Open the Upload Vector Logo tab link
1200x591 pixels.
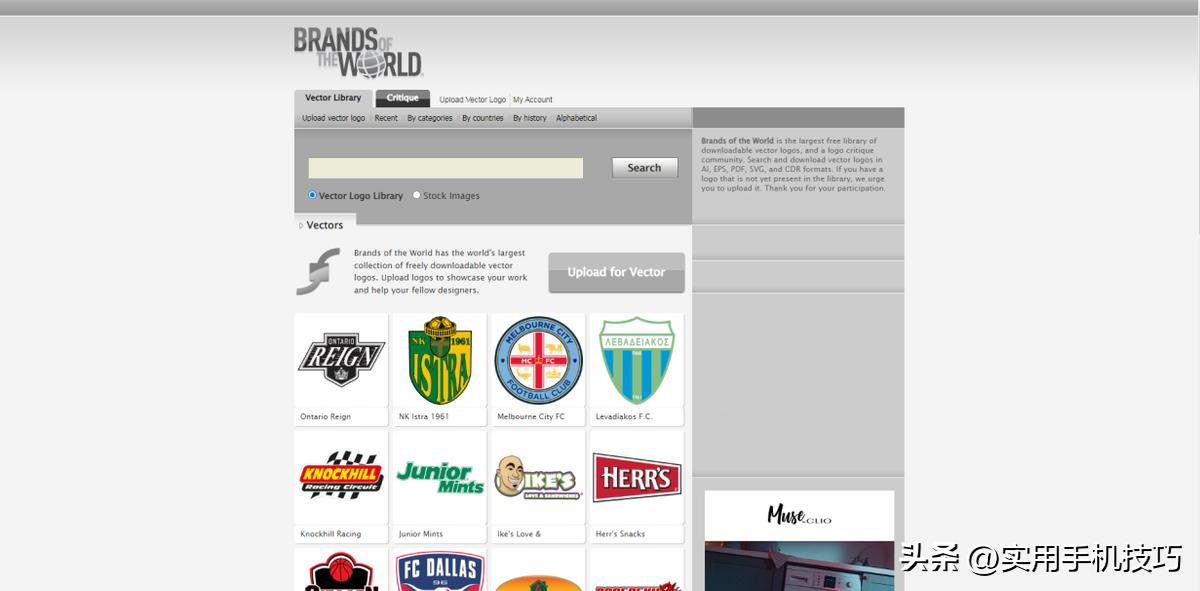point(472,100)
